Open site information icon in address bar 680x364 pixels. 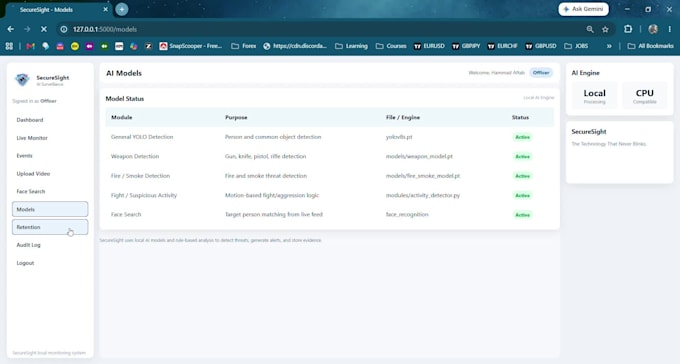(64, 29)
